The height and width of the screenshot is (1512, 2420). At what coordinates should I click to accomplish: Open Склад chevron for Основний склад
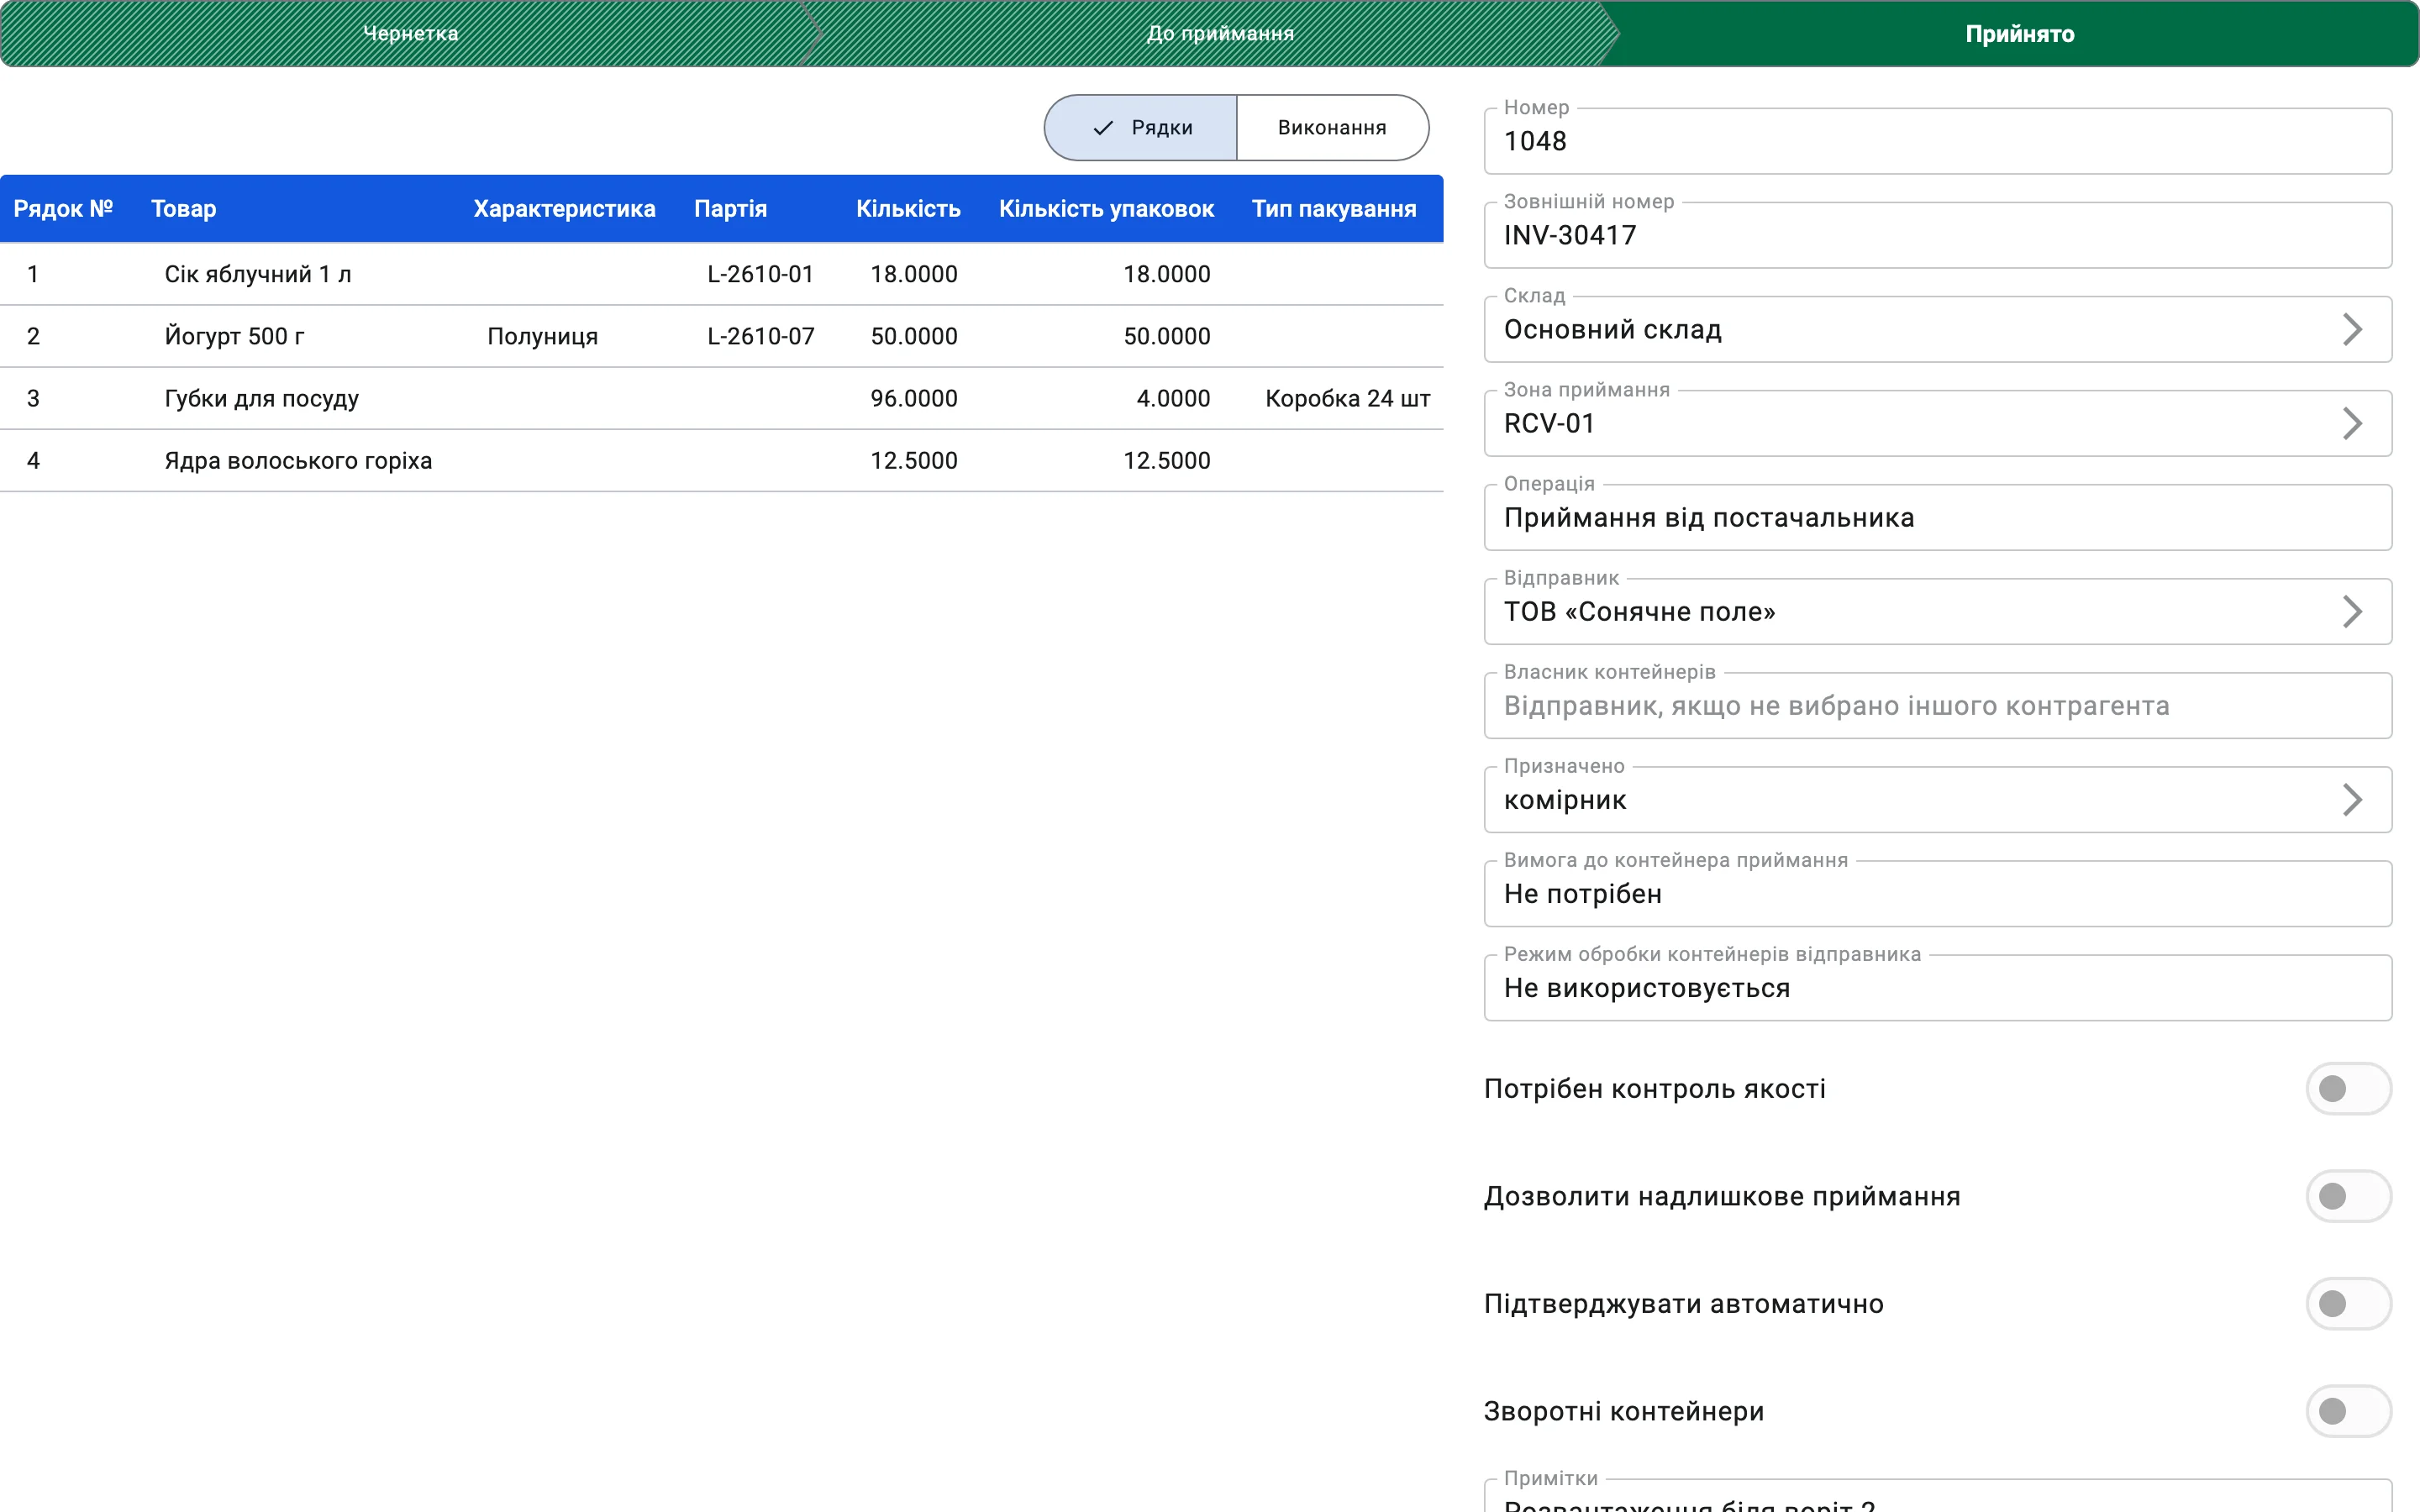[x=2352, y=329]
